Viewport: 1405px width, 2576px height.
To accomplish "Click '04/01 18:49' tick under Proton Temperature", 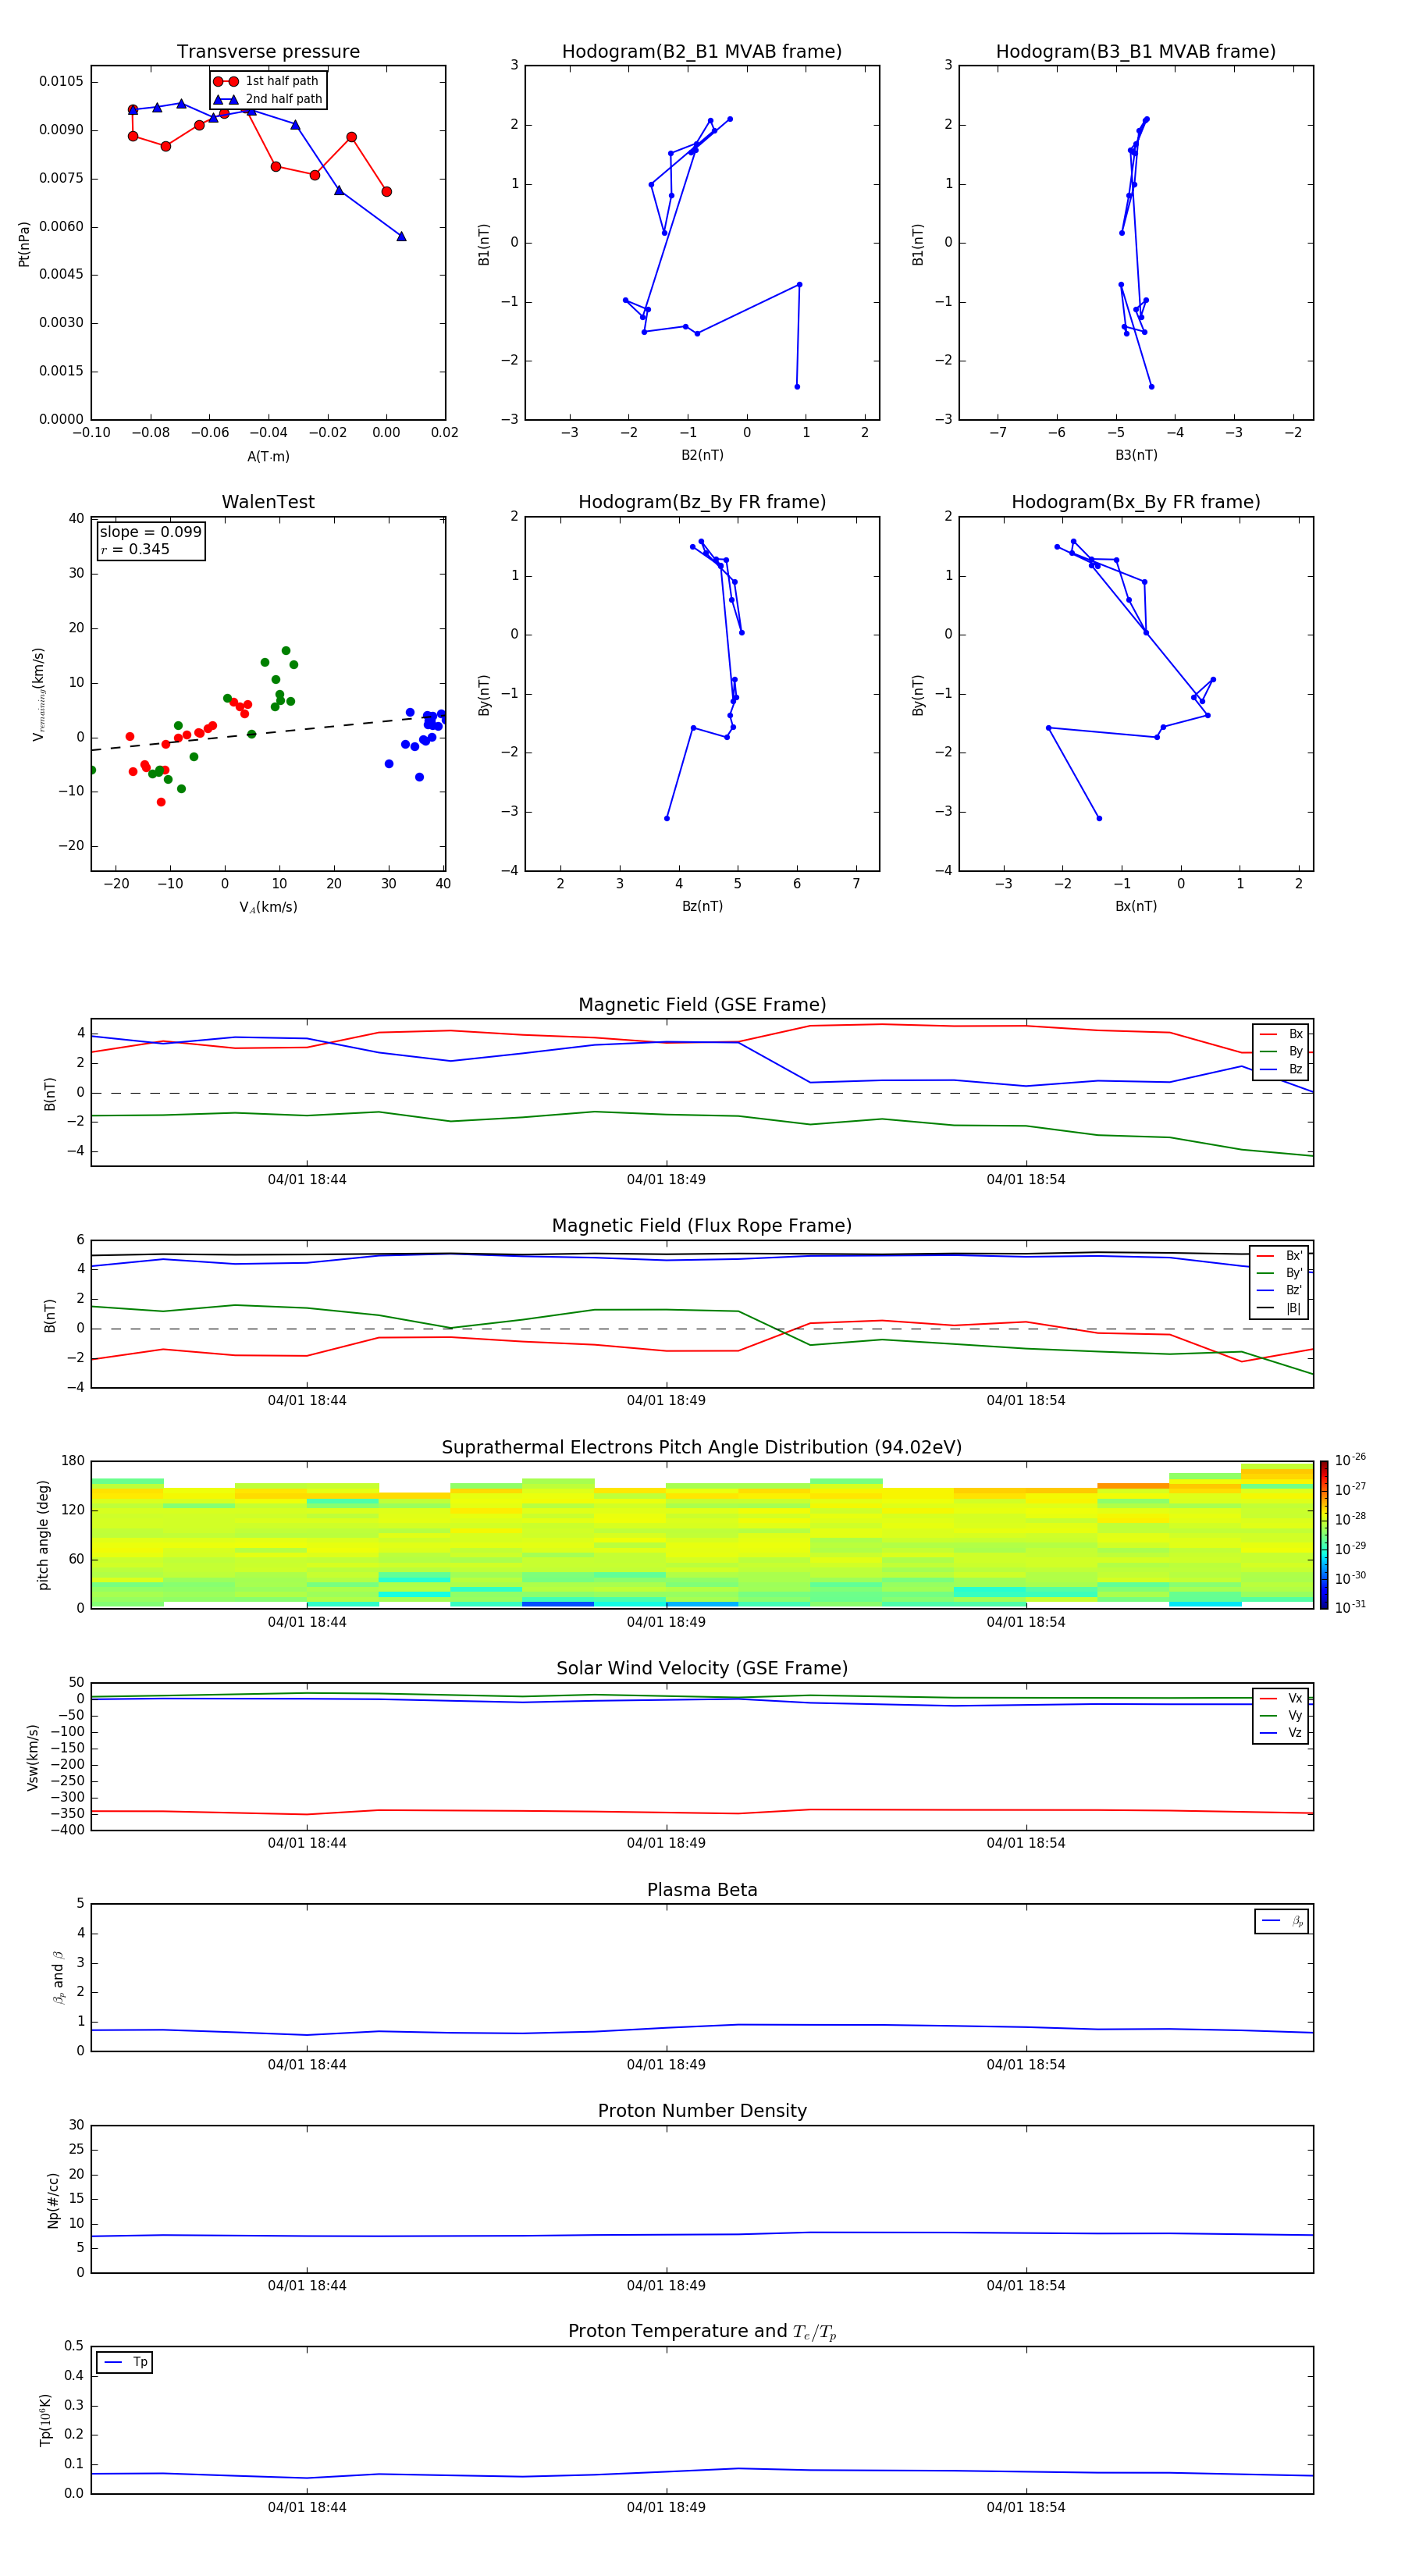I will click(x=666, y=2507).
